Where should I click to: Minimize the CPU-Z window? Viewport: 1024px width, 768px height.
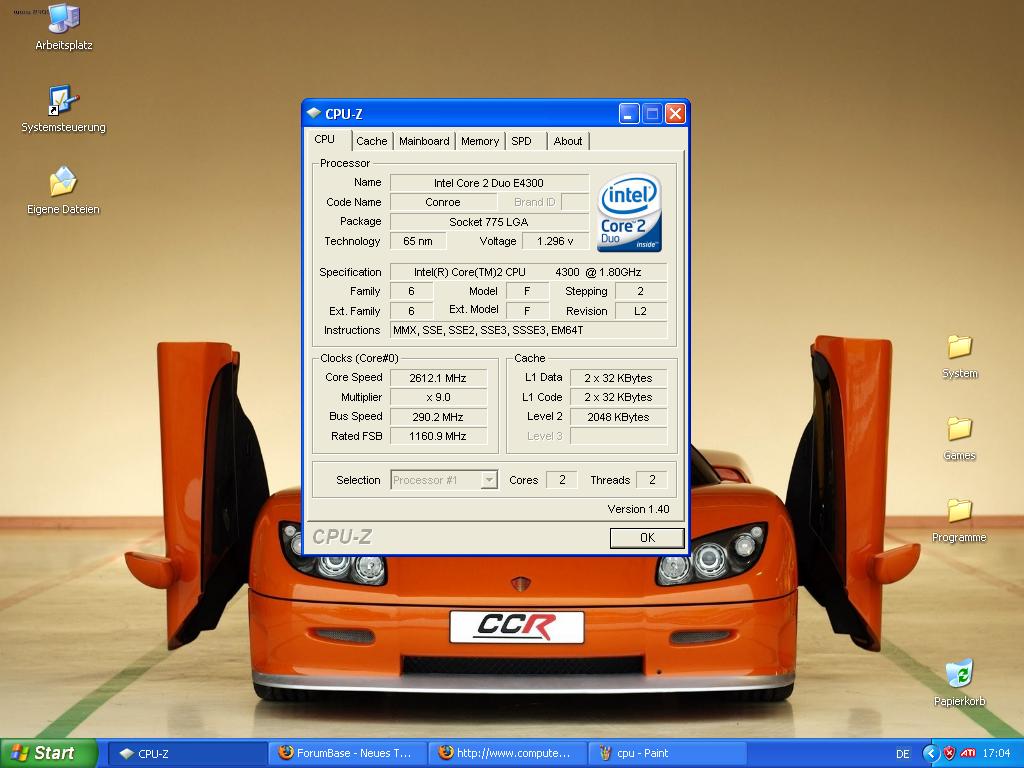629,114
